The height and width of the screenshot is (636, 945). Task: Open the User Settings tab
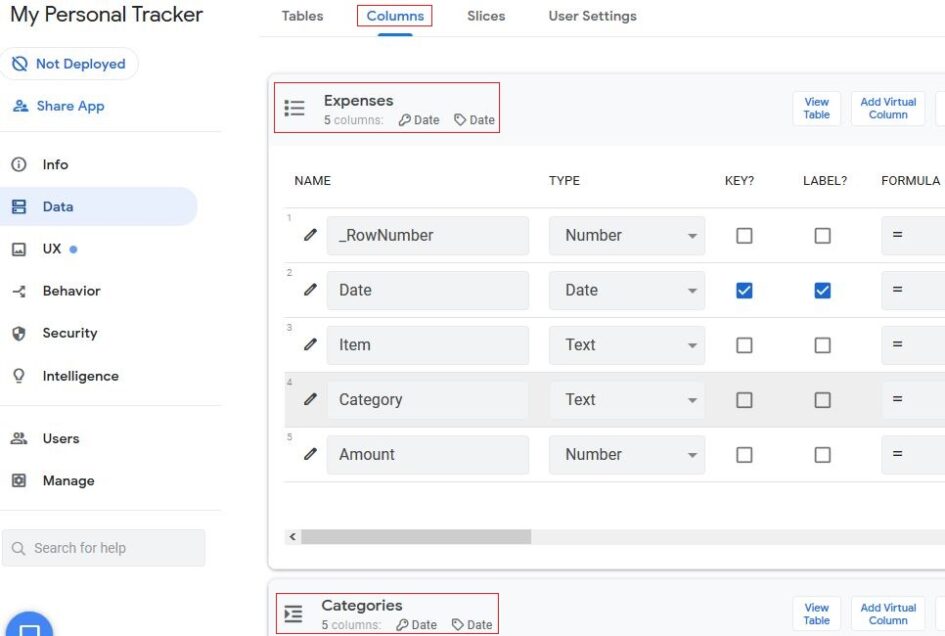(591, 16)
